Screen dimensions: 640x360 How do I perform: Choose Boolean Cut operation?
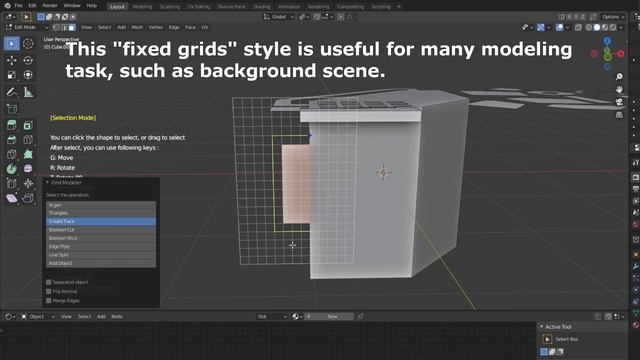coord(101,230)
